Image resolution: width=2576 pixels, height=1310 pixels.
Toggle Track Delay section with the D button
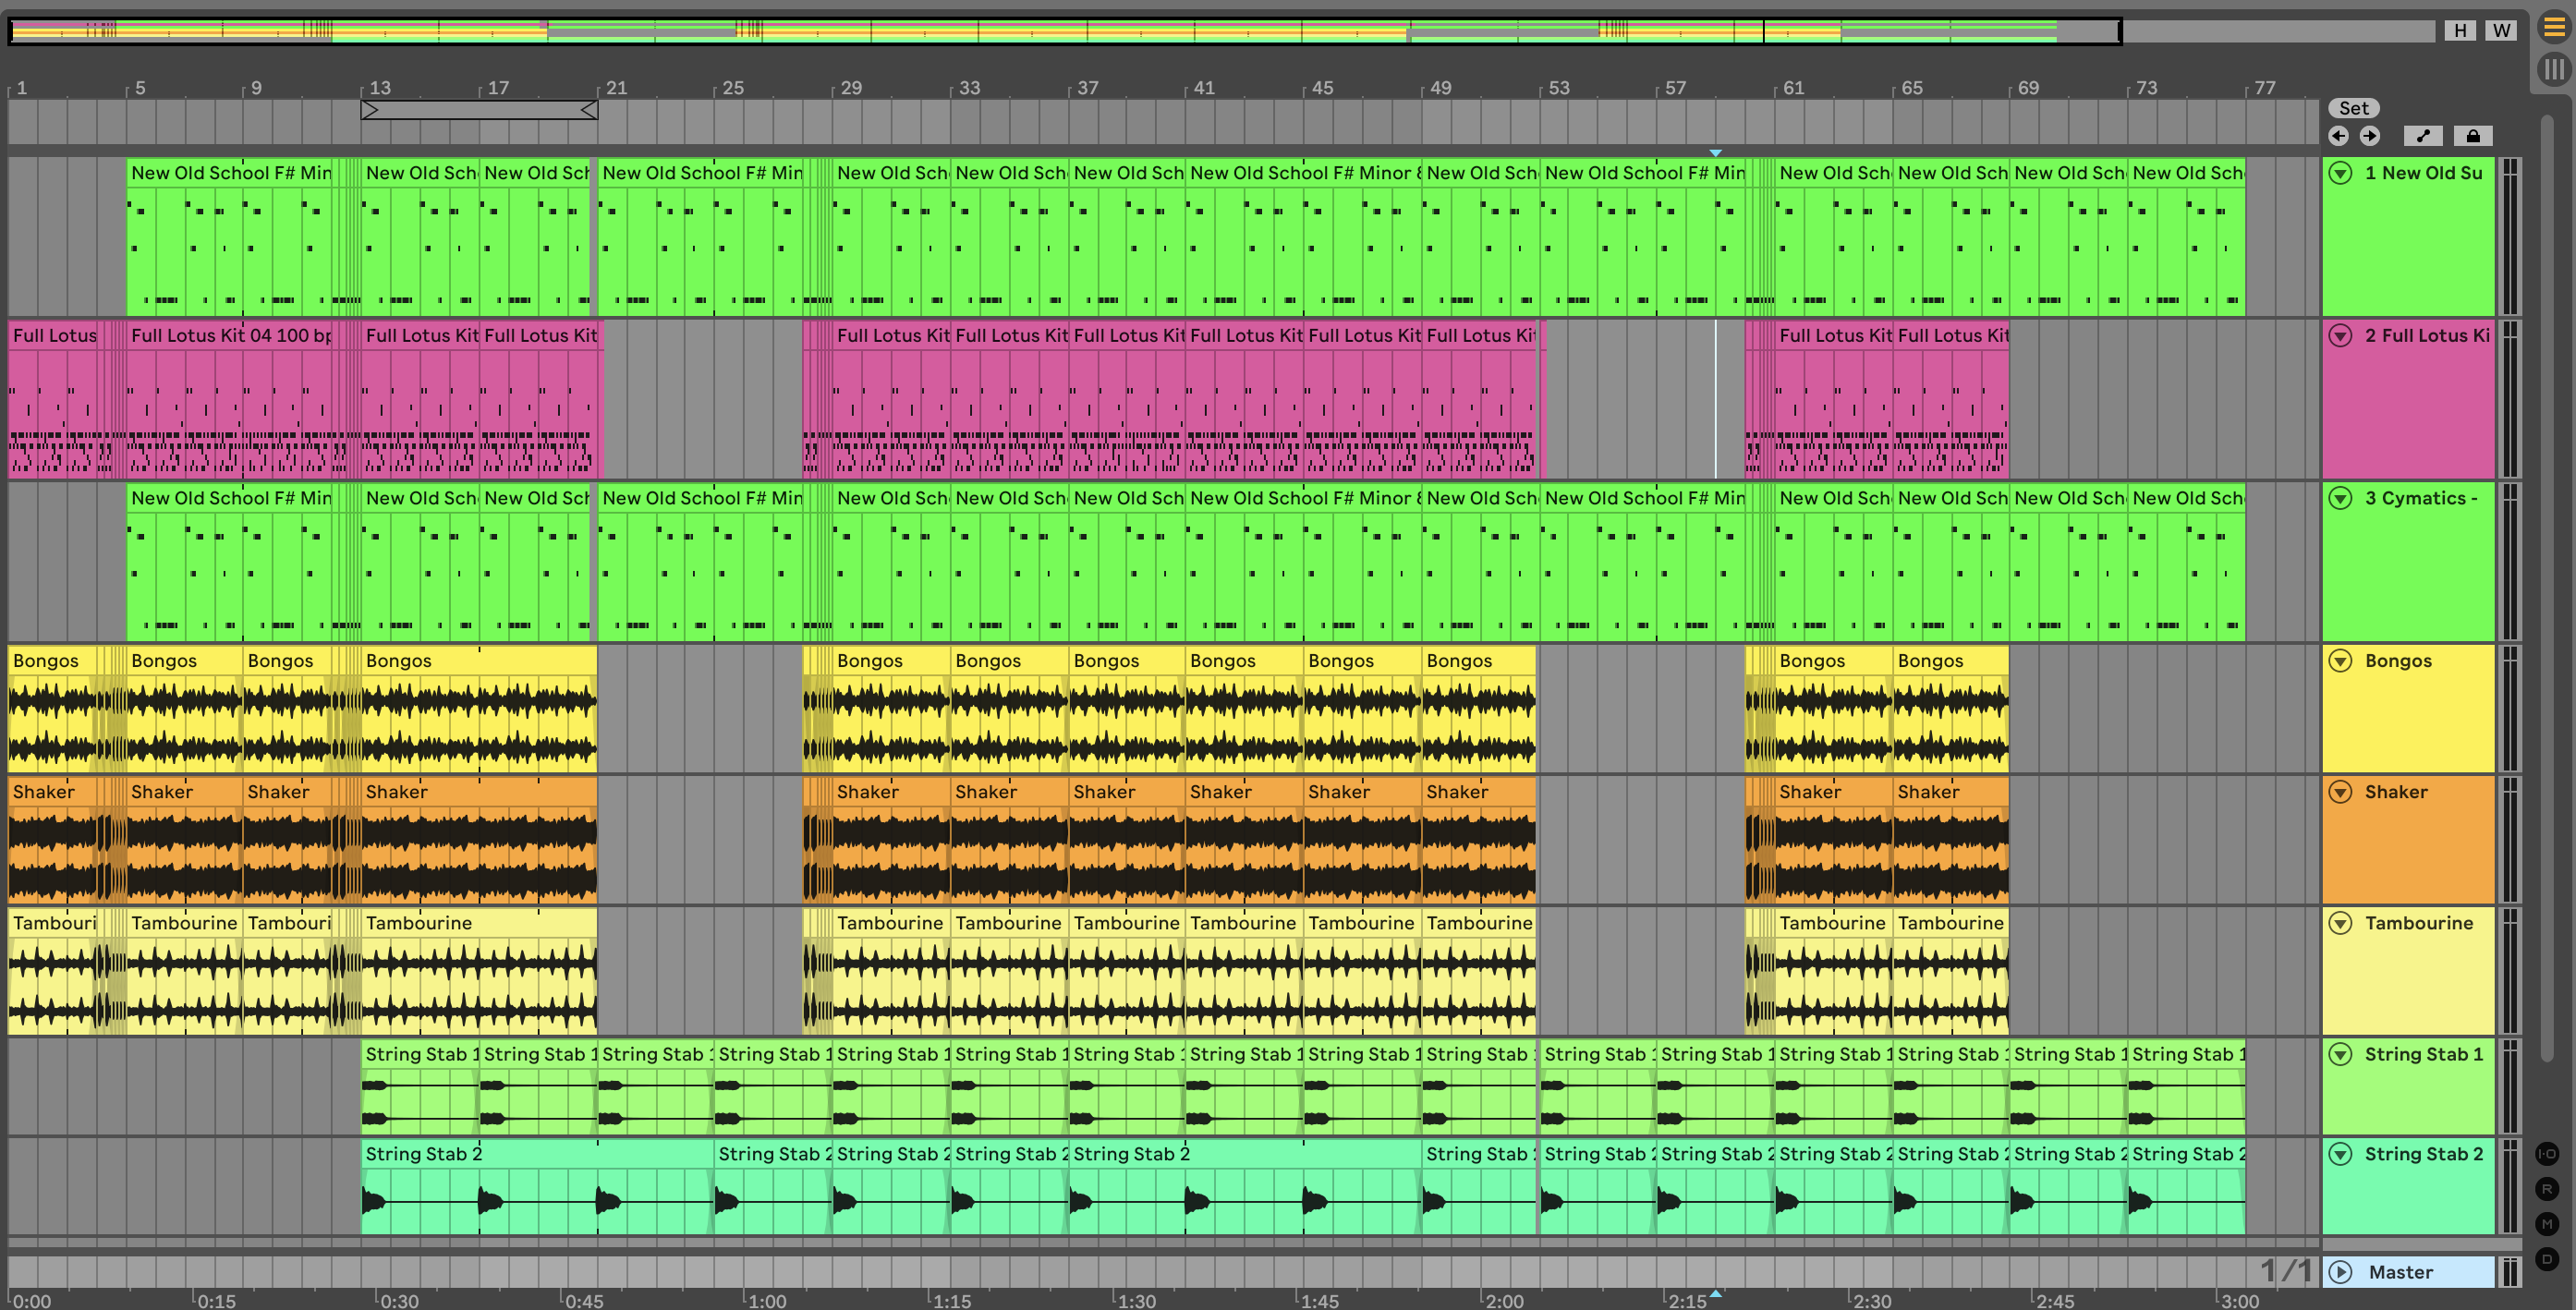coord(2547,1259)
